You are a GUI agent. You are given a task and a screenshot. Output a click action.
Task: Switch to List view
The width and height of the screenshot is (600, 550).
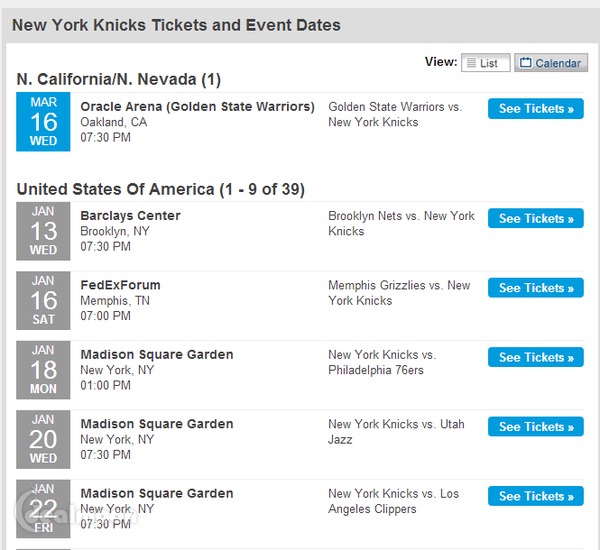pos(485,63)
